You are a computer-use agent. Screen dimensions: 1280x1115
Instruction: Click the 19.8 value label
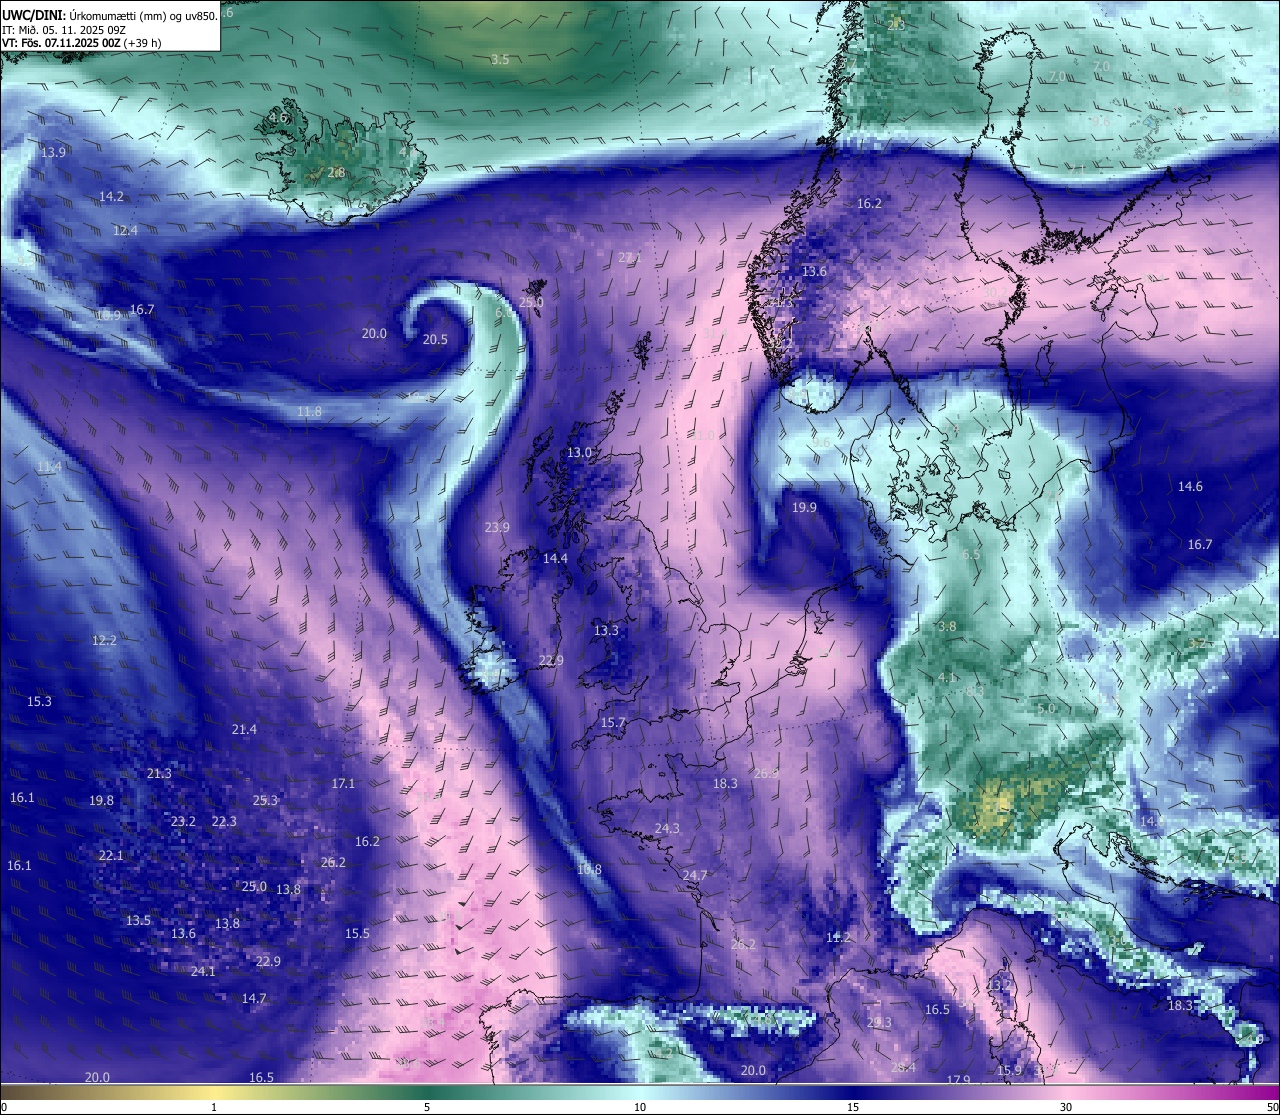[x=101, y=801]
